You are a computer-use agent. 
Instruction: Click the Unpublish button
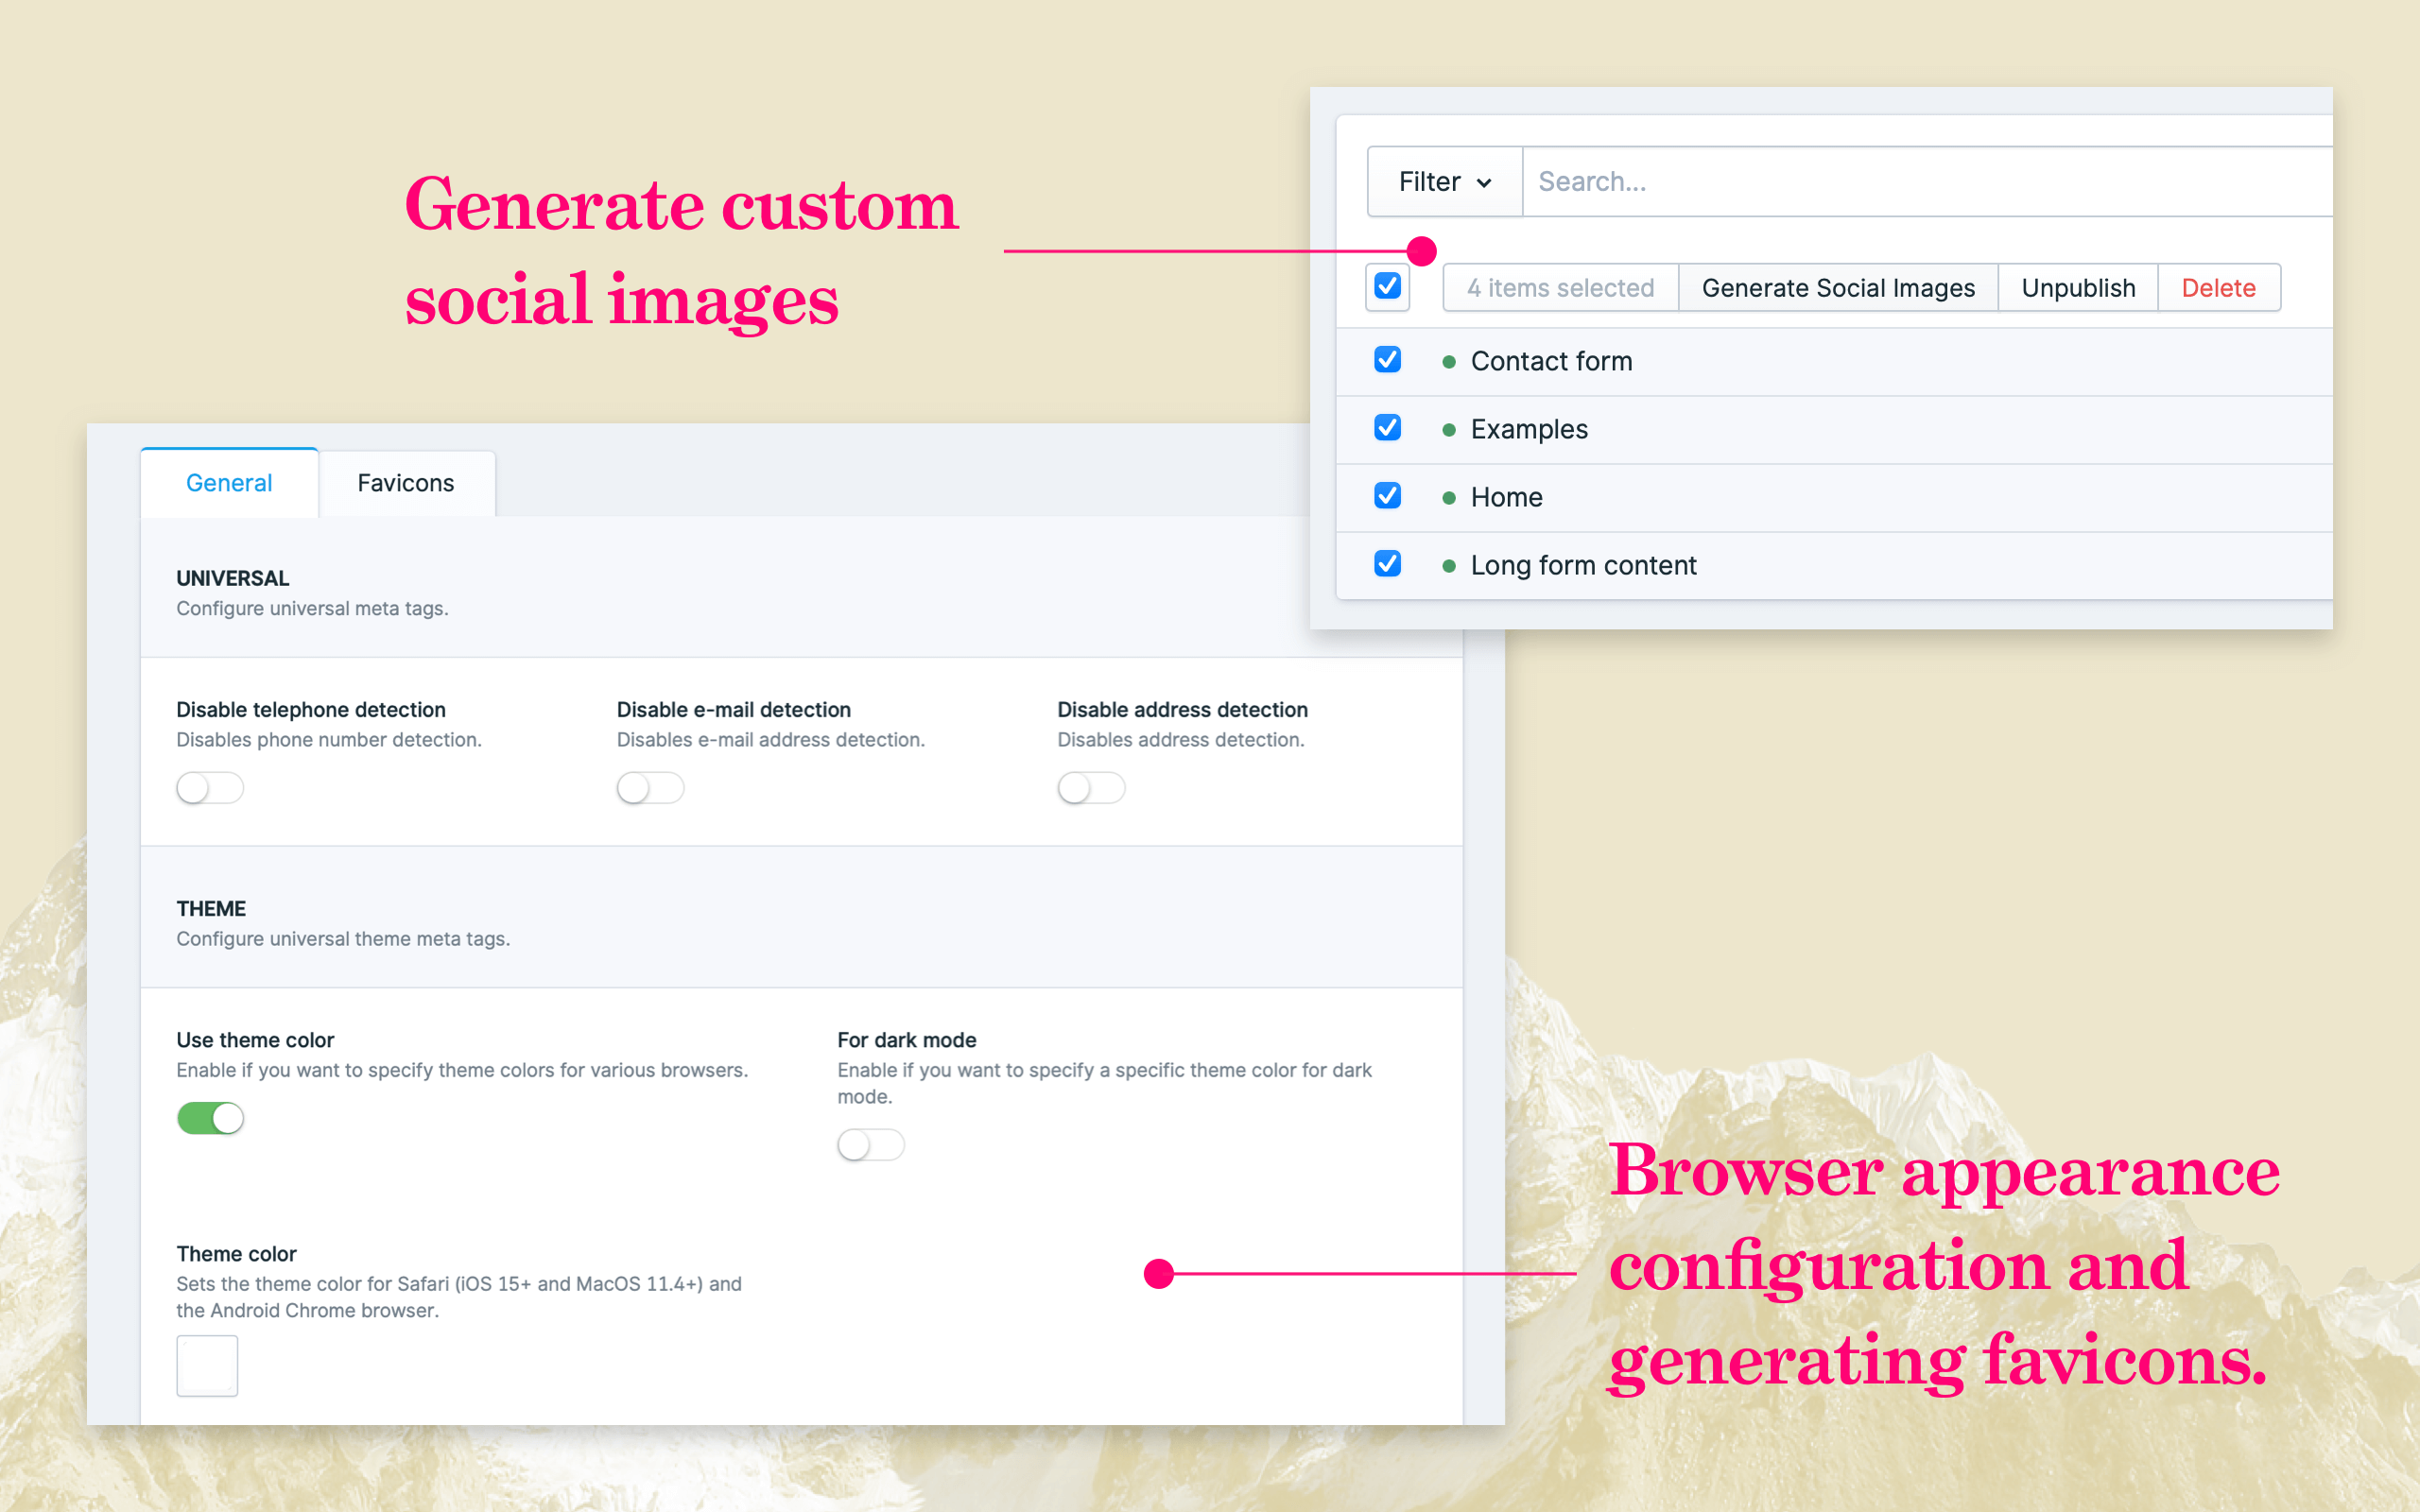[x=2077, y=288]
